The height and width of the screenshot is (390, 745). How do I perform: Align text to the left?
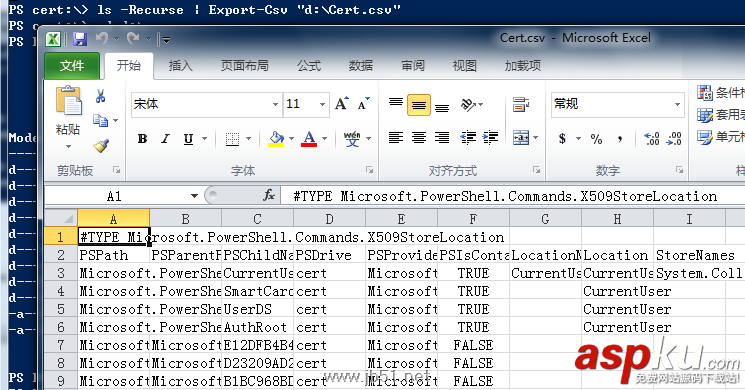click(396, 138)
